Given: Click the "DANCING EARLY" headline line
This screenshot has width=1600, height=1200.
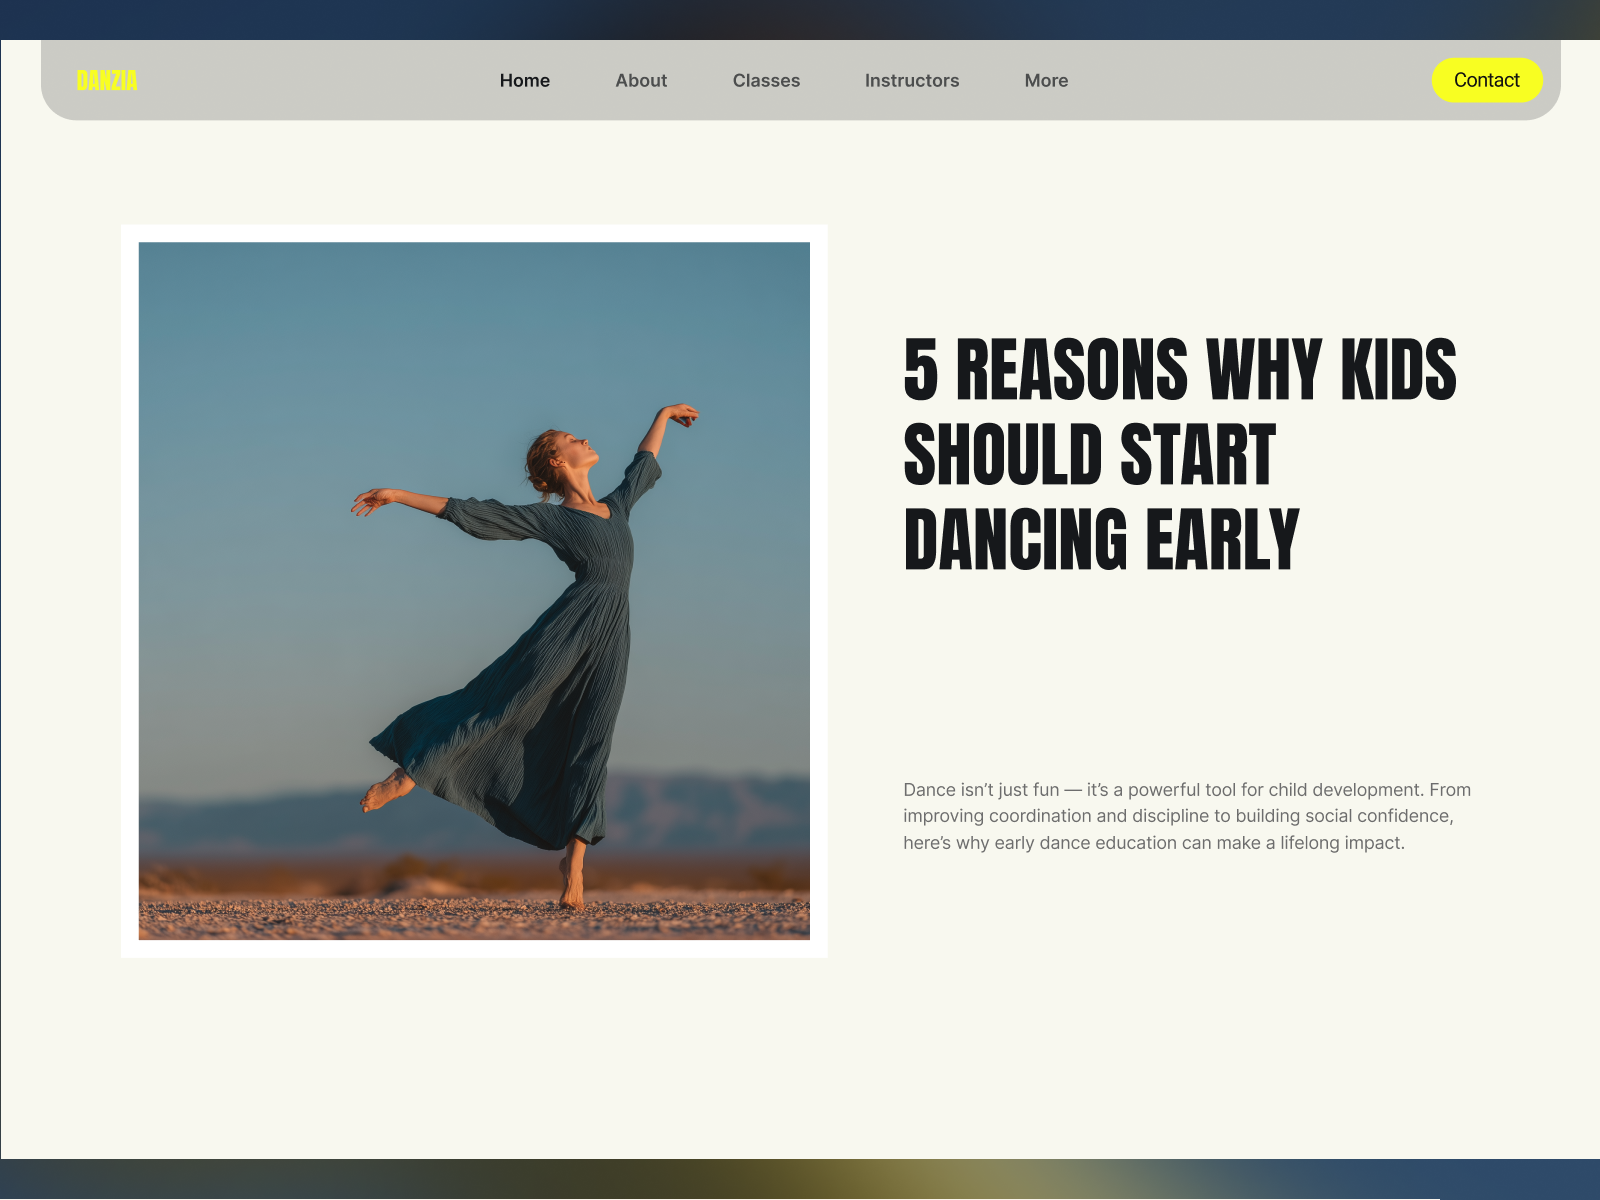Looking at the screenshot, I should (1100, 540).
